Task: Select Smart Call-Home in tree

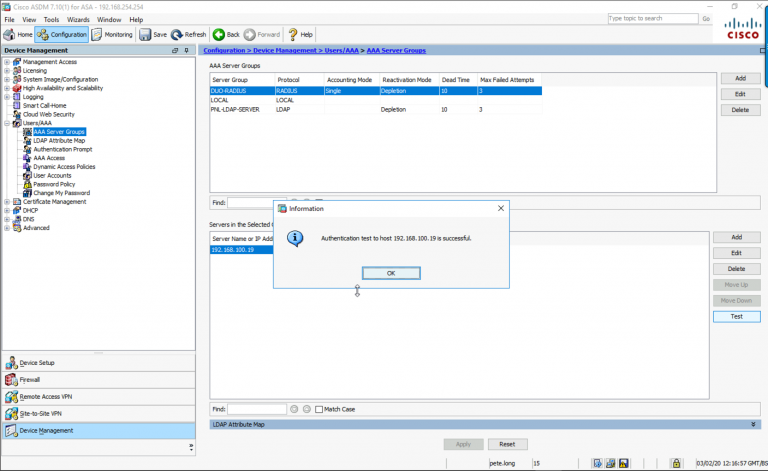Action: pyautogui.click(x=44, y=106)
